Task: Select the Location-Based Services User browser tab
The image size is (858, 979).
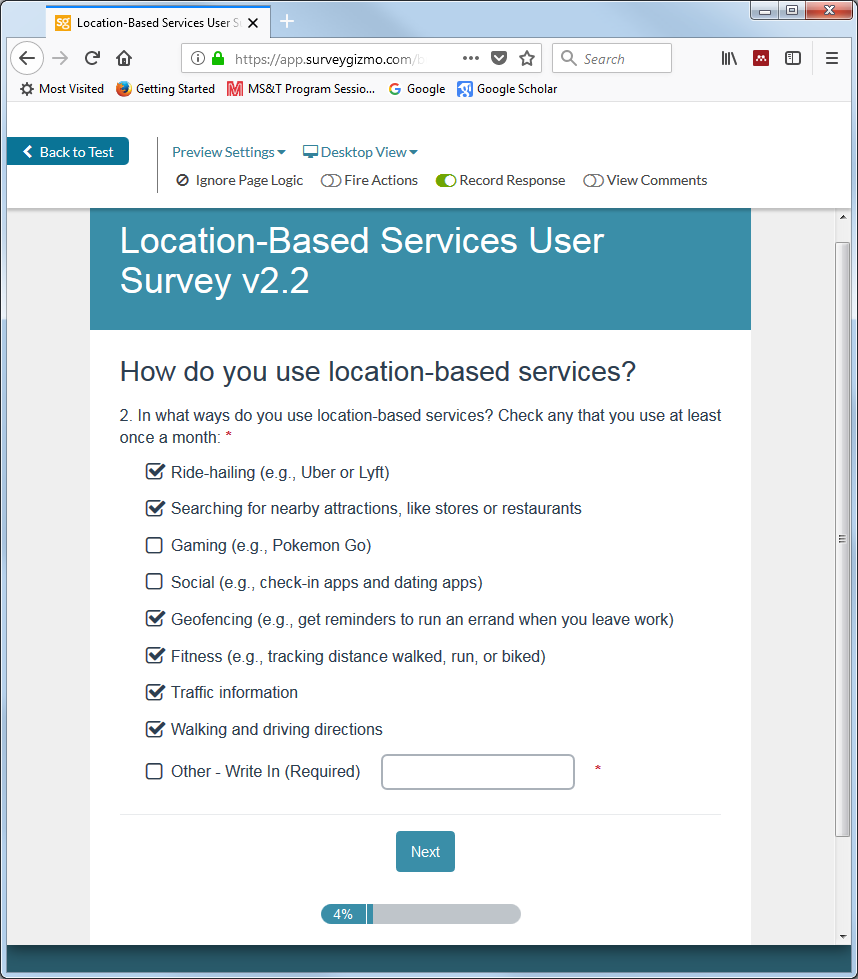Action: click(158, 22)
